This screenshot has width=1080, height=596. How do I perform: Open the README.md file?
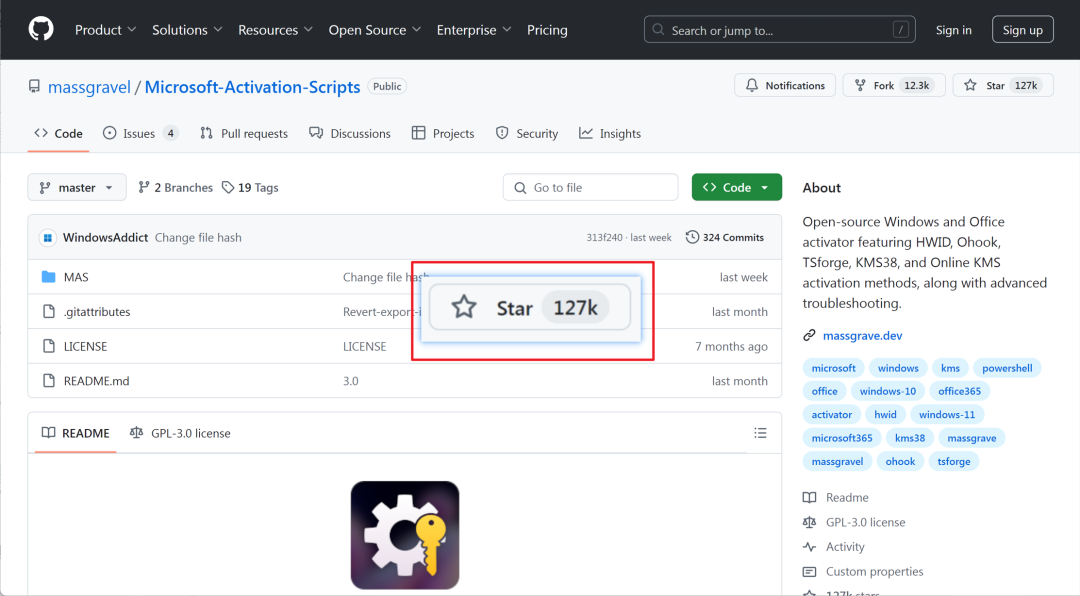[x=96, y=380]
